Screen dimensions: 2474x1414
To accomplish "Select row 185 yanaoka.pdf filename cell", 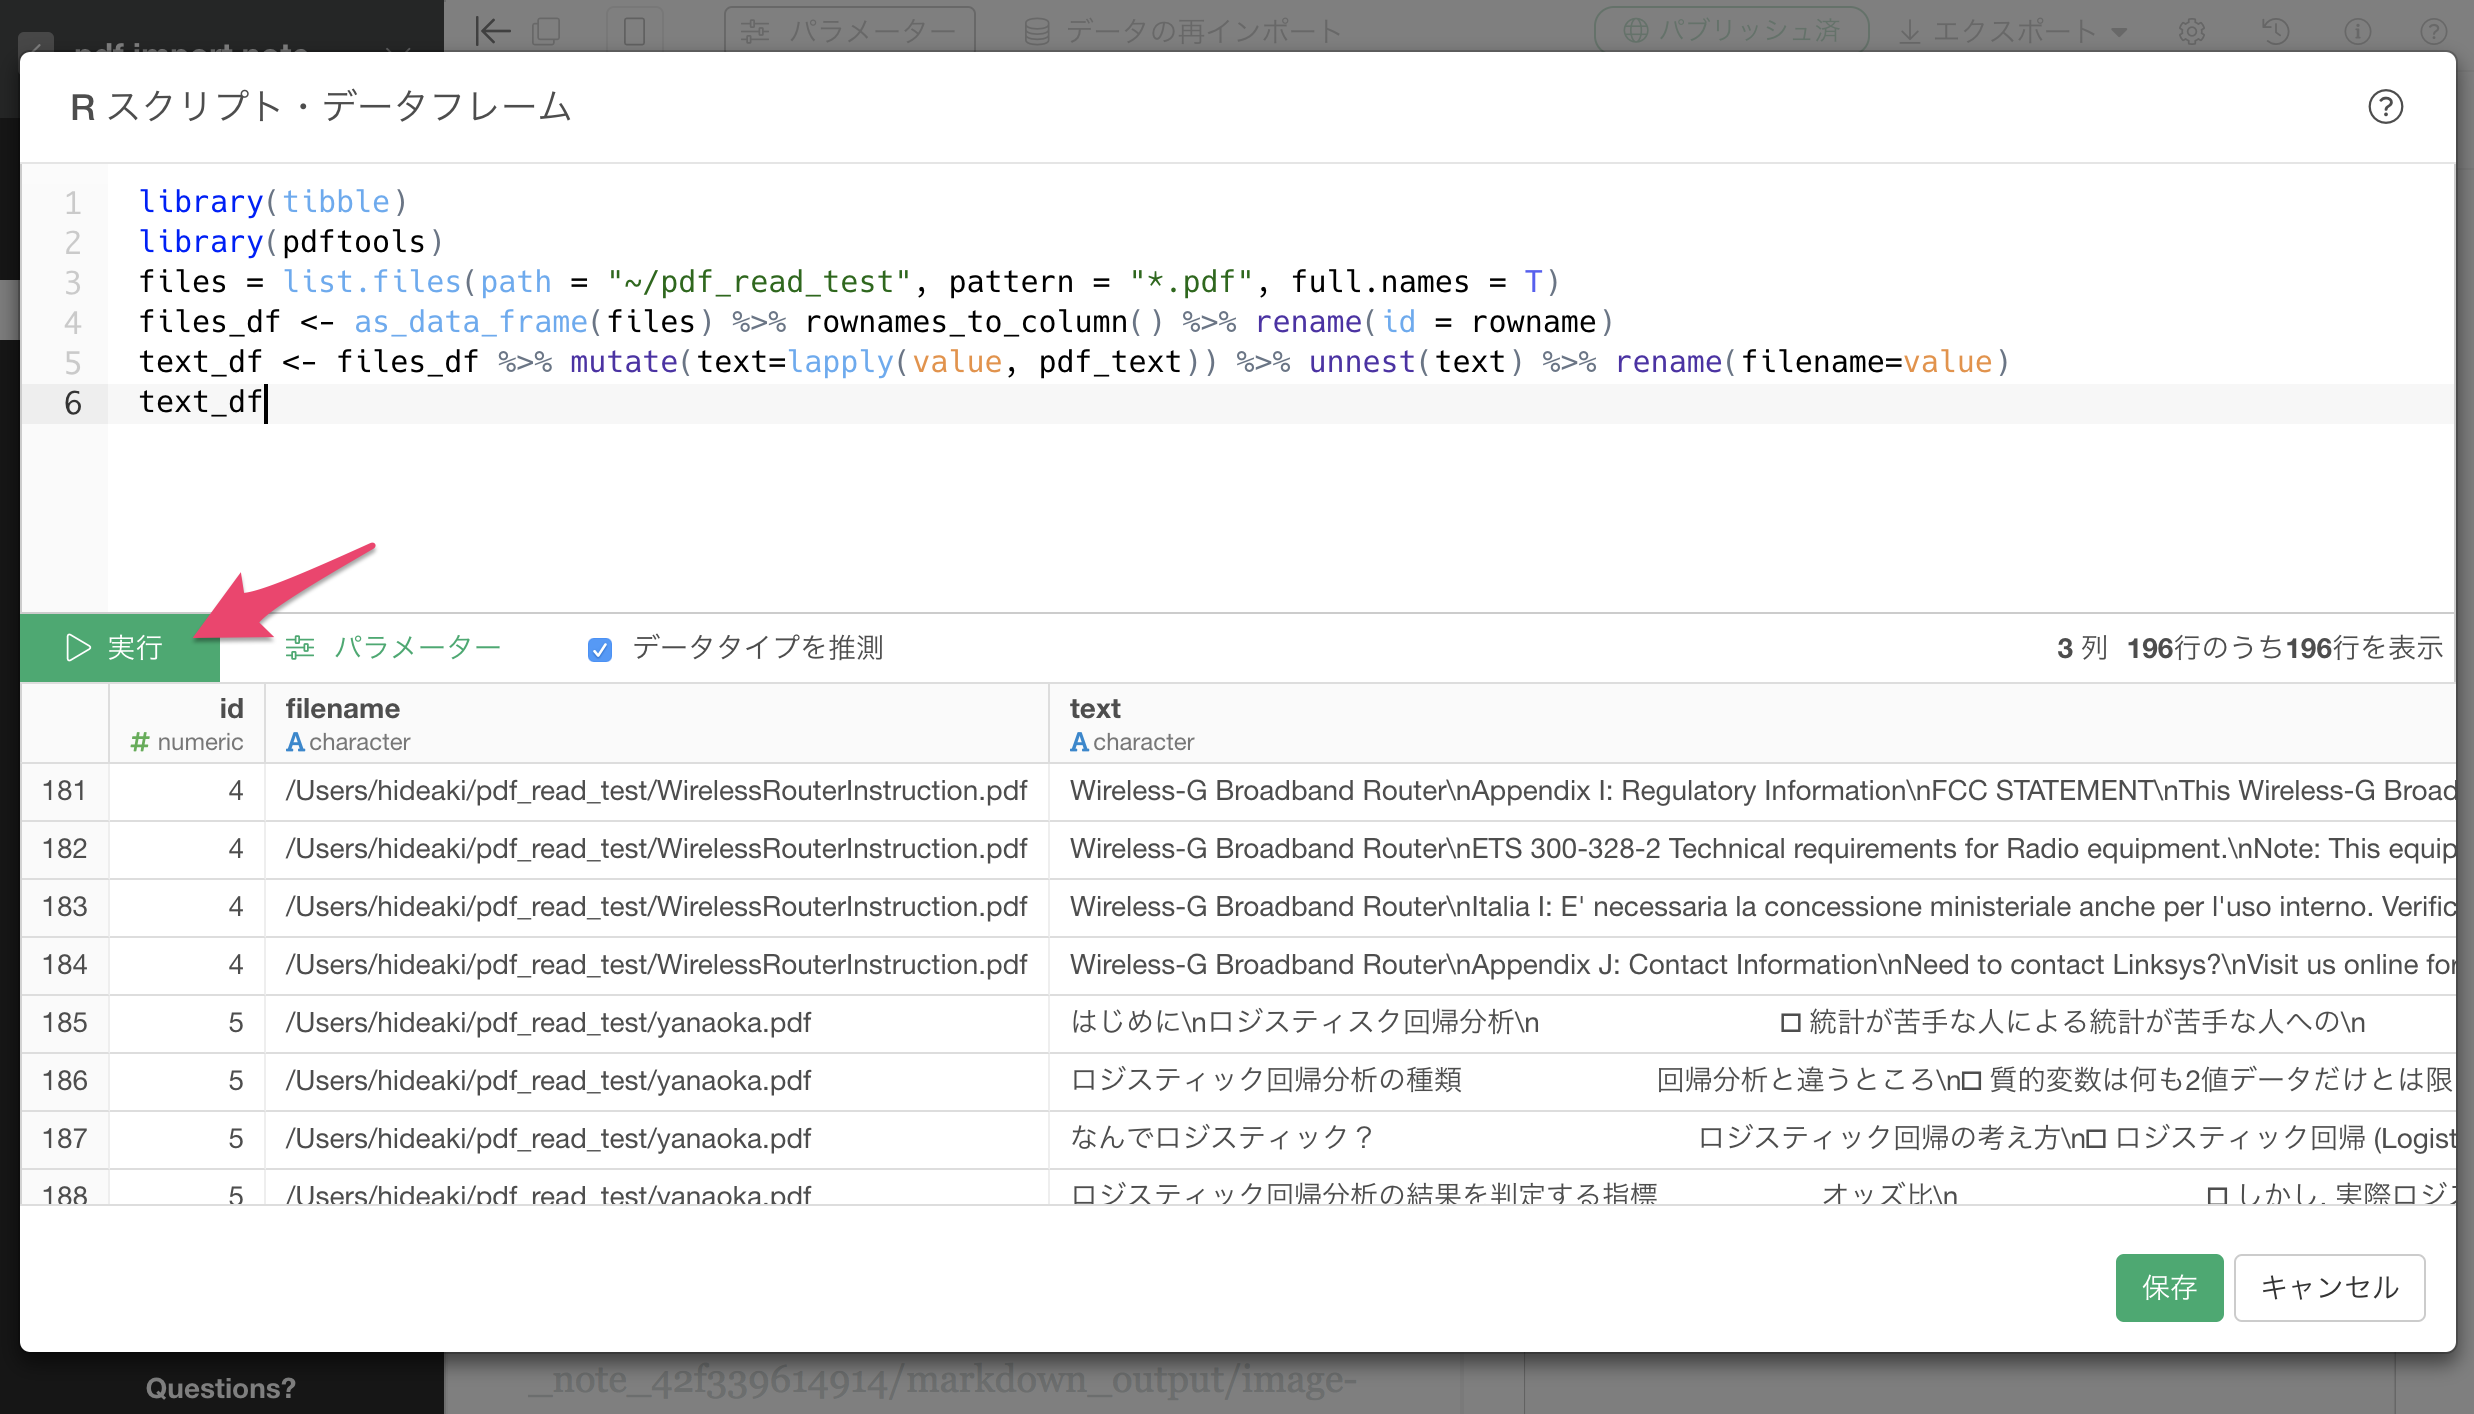I will (656, 1023).
